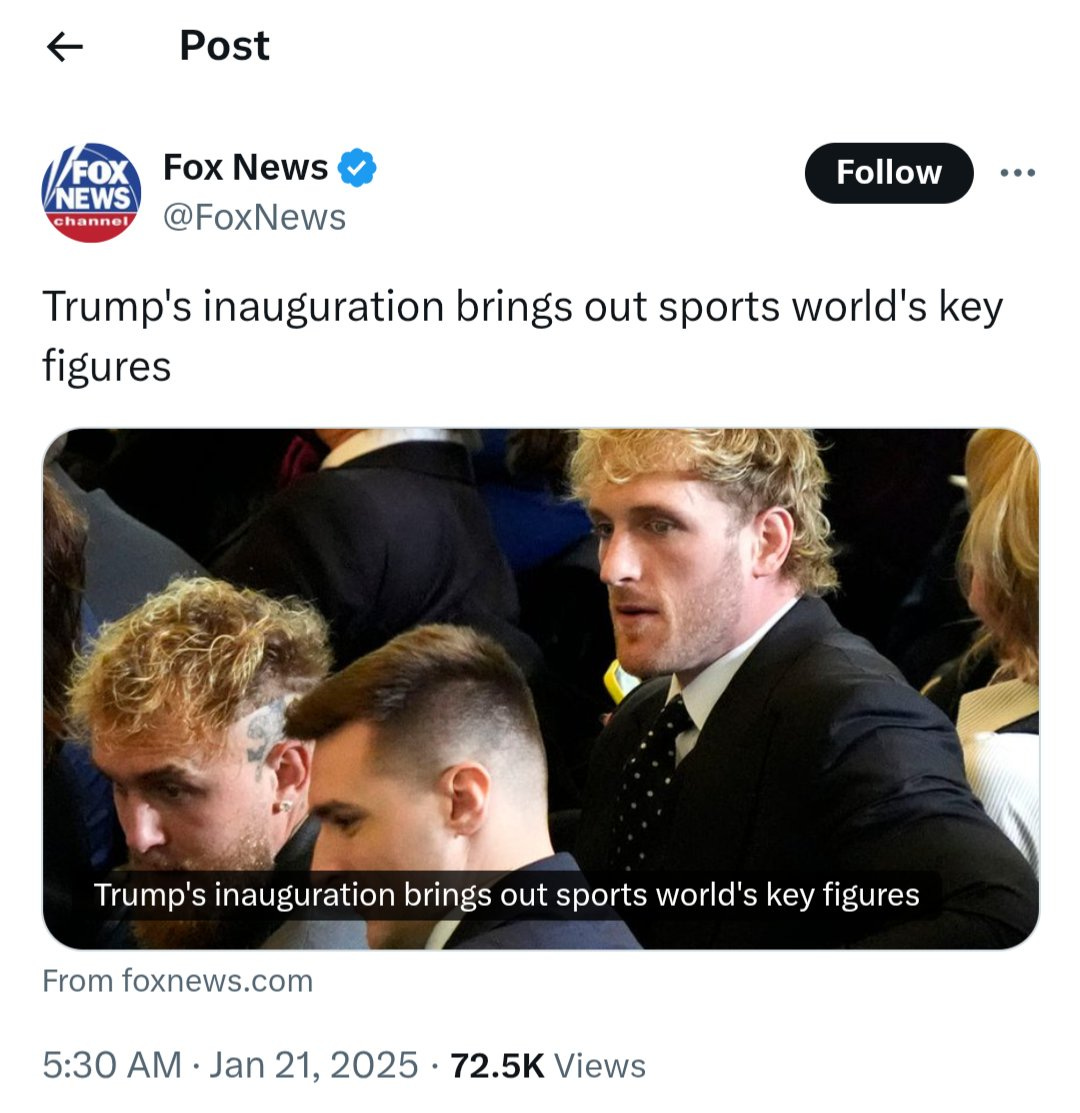The width and height of the screenshot is (1080, 1113).
Task: Click the word "figures" in post text
Action: click(106, 367)
